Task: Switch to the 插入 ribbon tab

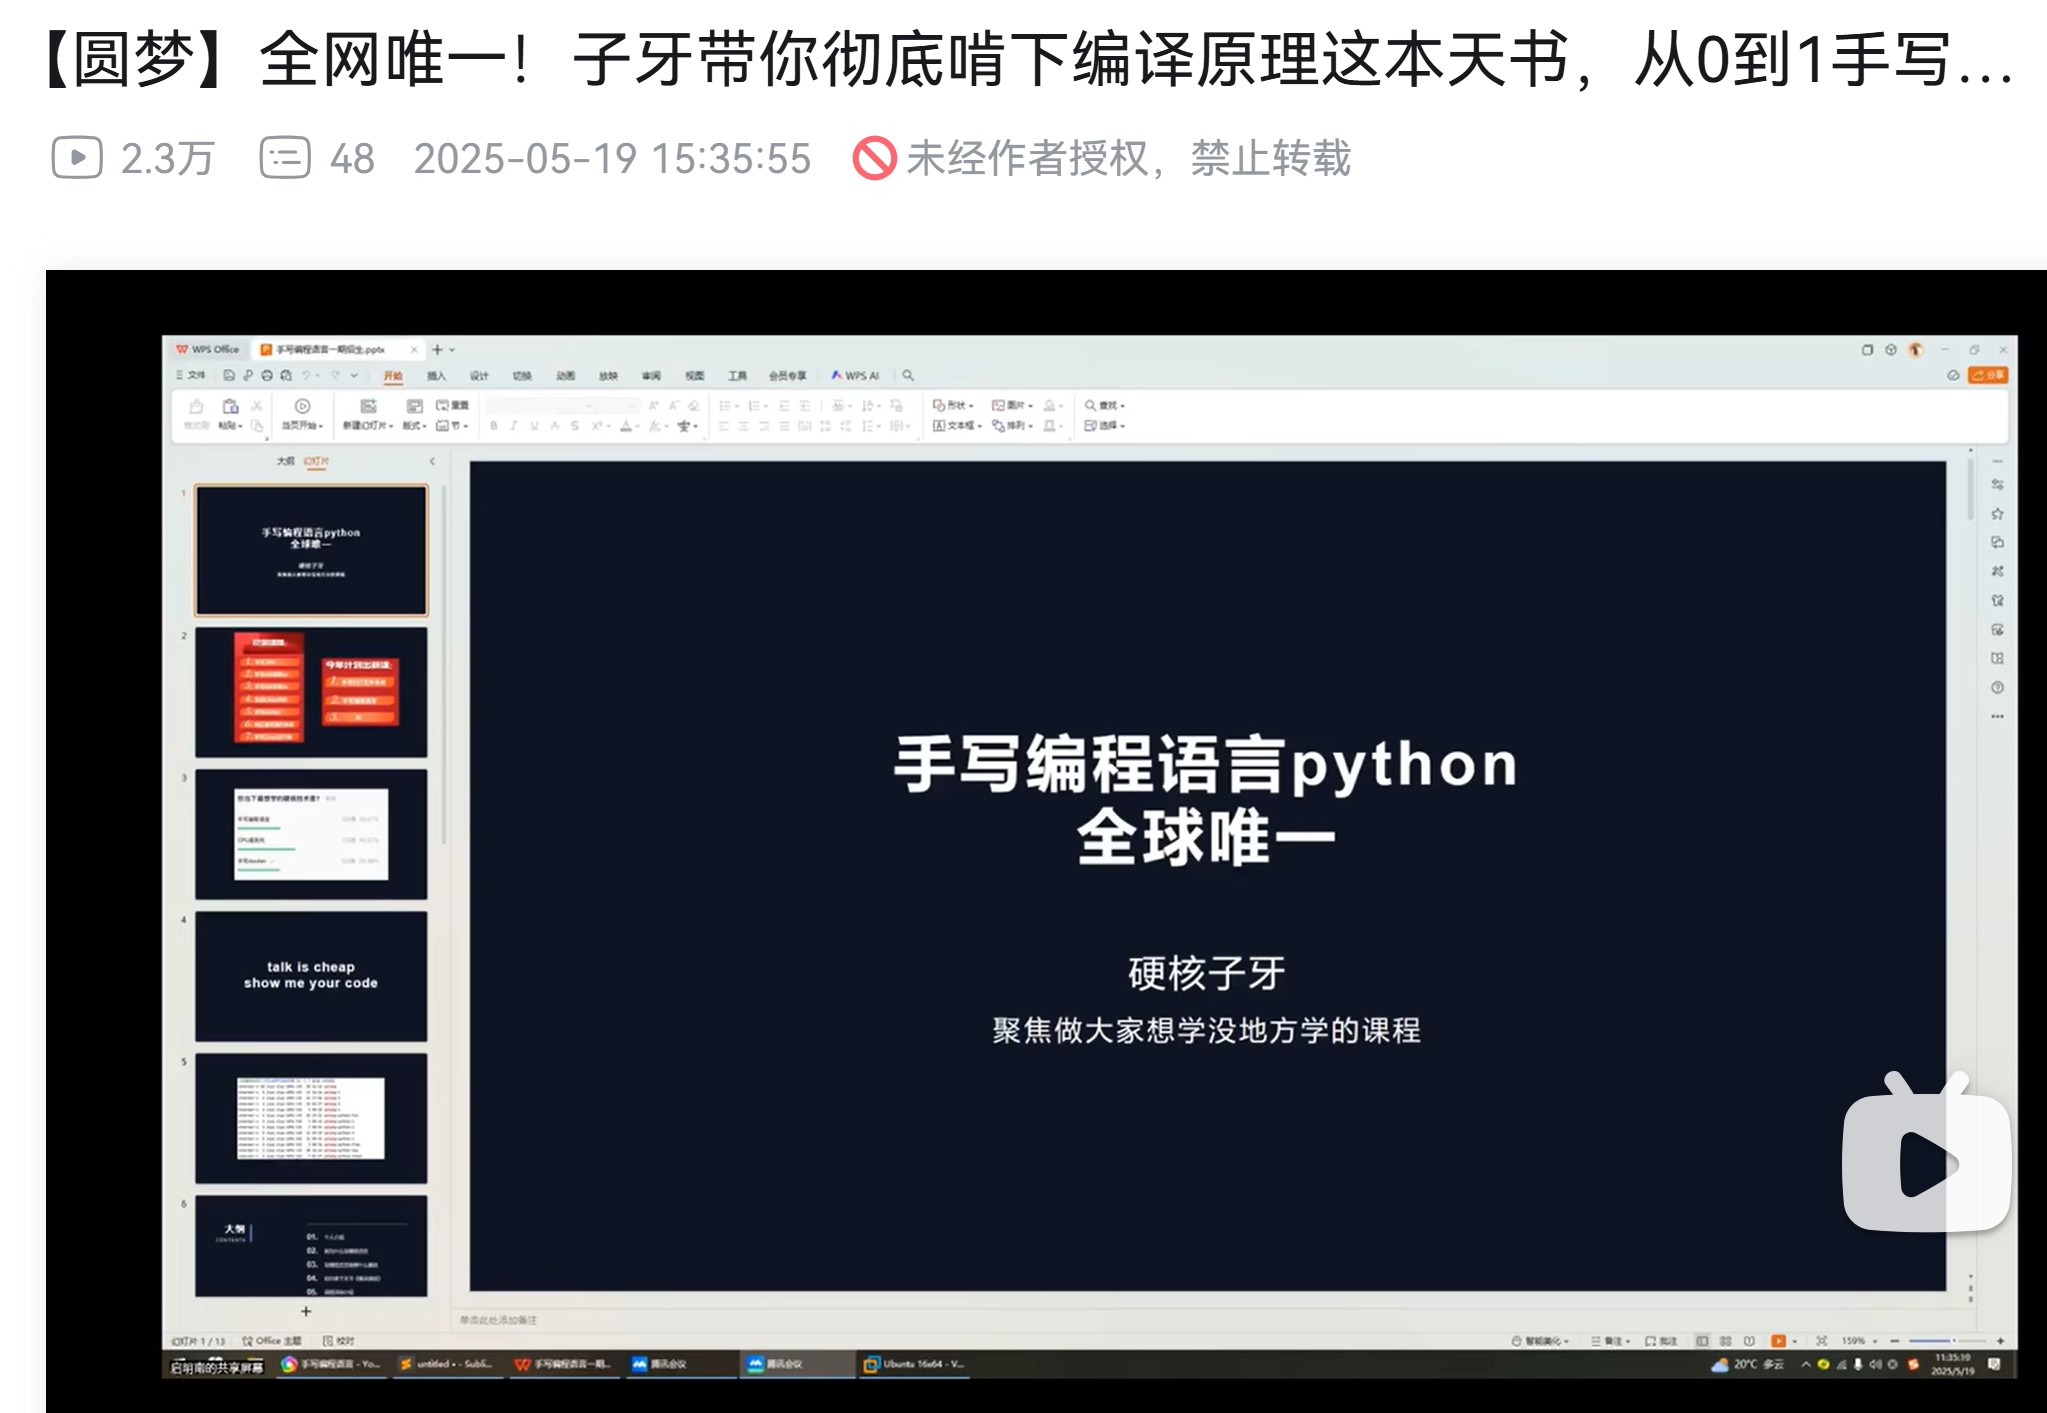Action: [x=436, y=376]
